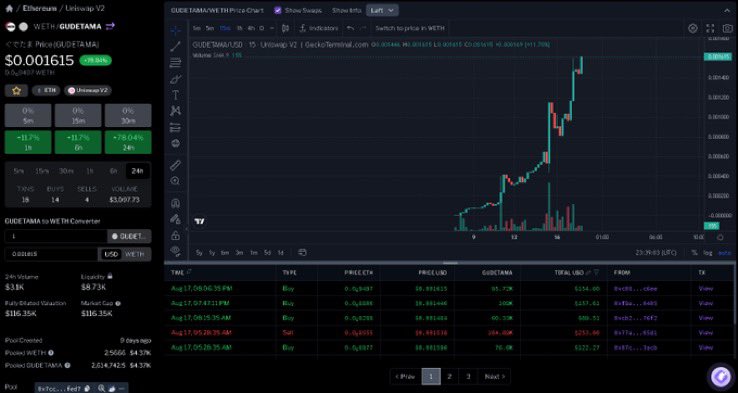Filter trades by total USD
738x393 pixels.
[x=596, y=273]
